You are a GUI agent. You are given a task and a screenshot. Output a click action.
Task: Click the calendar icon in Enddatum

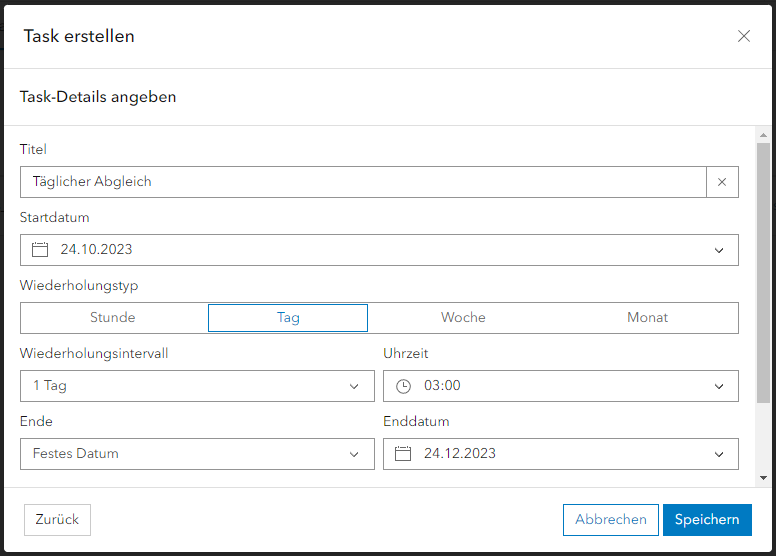403,454
